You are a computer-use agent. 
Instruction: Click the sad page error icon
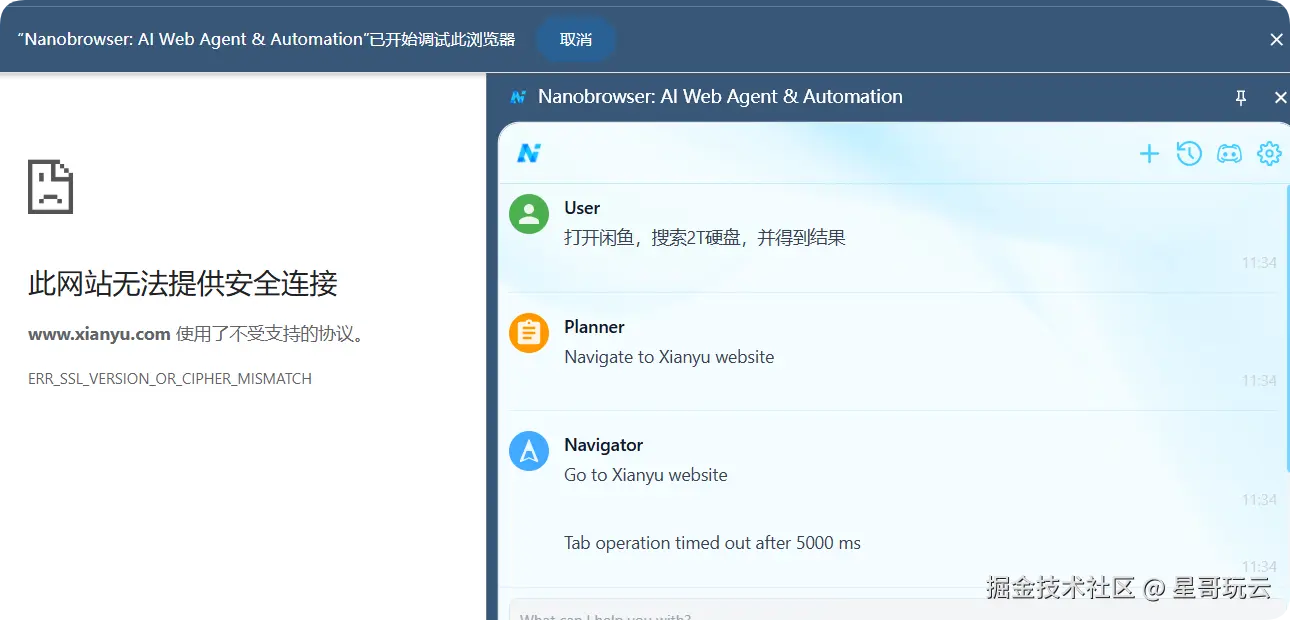click(x=50, y=187)
